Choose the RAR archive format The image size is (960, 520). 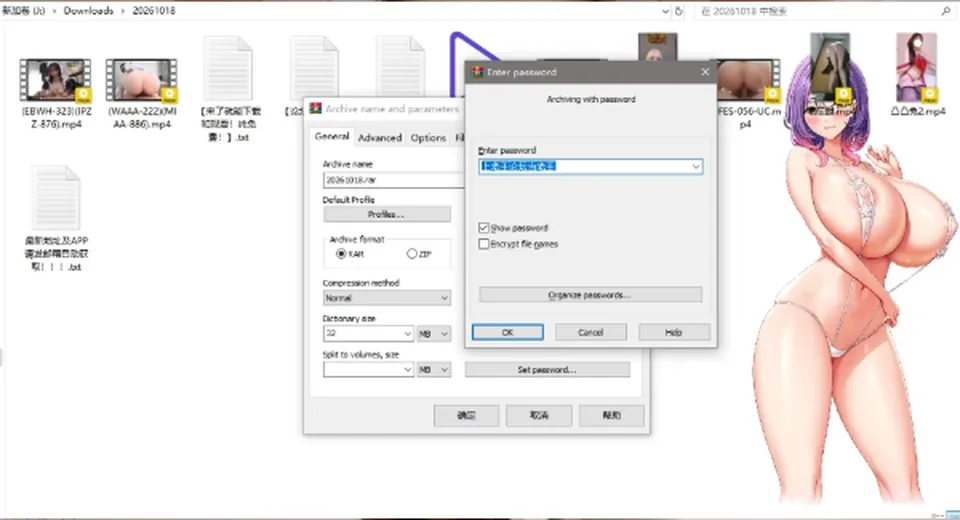pos(341,254)
